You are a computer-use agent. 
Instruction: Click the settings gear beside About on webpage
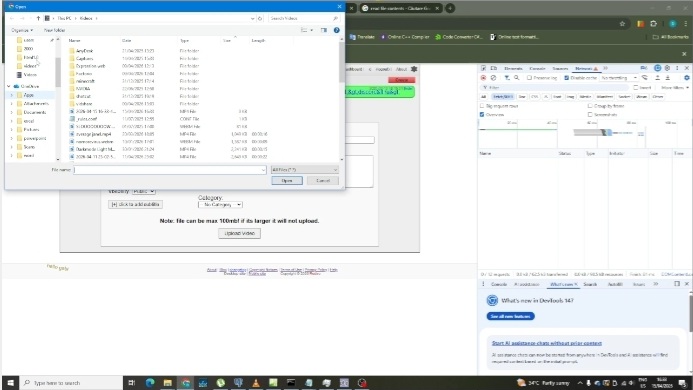[414, 69]
